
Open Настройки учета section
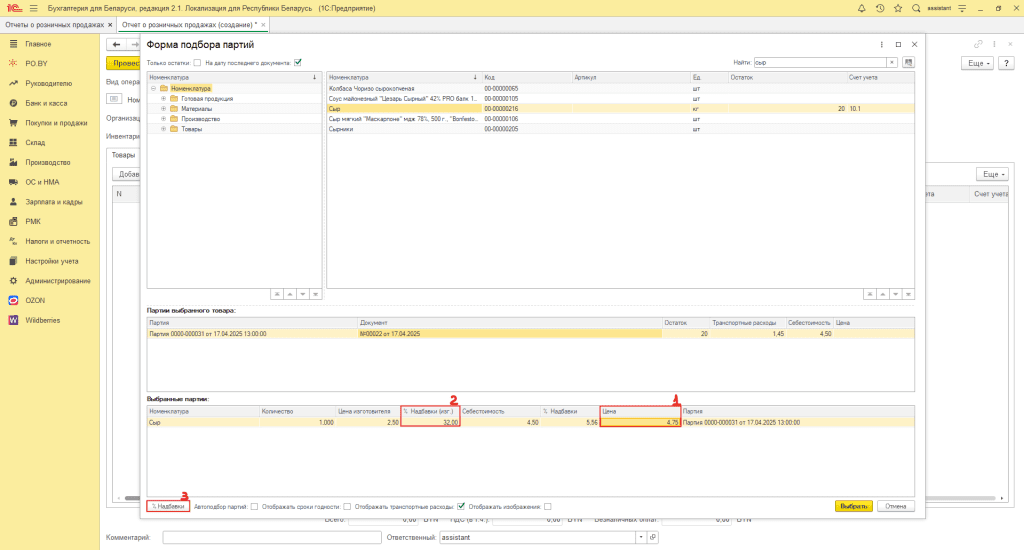(52, 261)
